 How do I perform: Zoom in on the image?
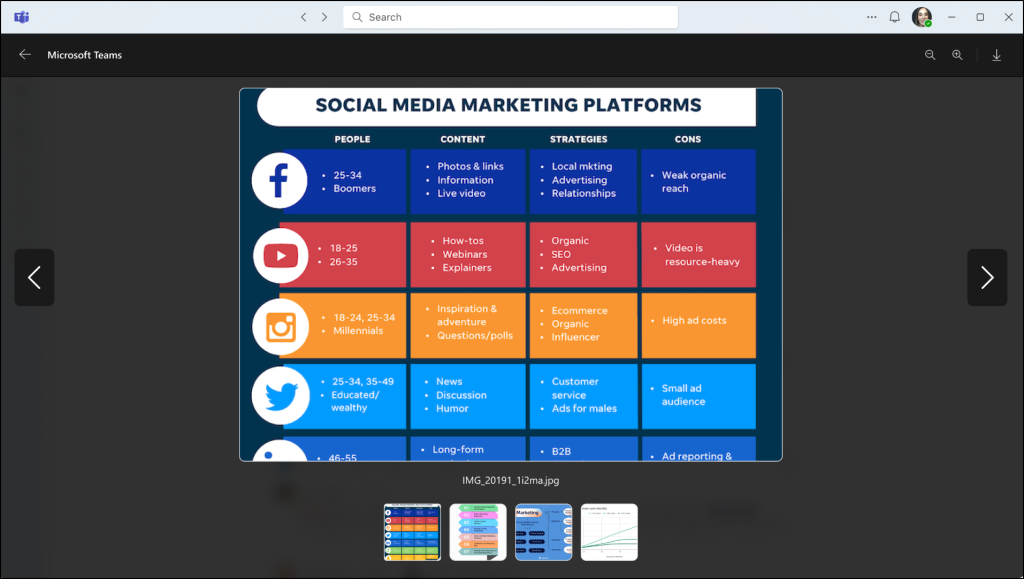(957, 55)
